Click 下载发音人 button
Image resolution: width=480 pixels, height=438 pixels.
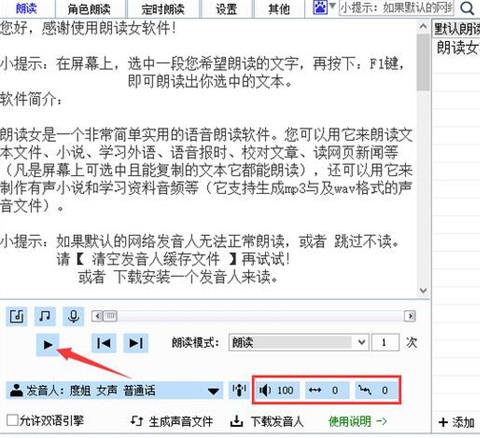tap(267, 422)
